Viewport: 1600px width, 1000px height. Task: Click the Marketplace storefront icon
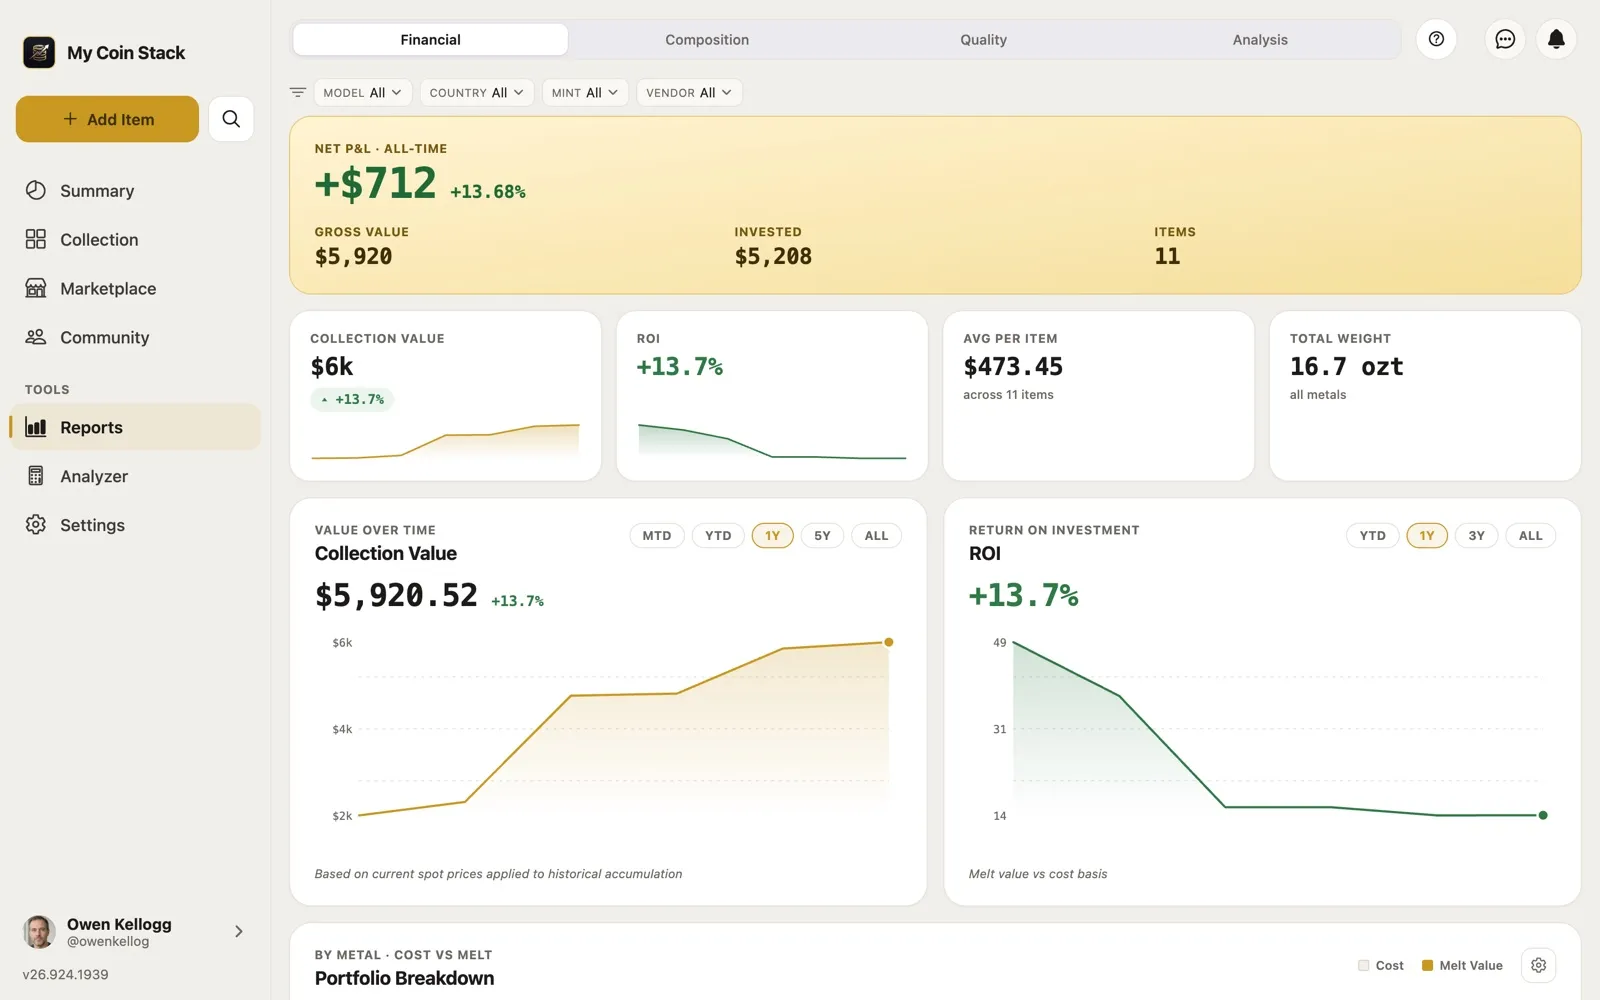pos(36,288)
